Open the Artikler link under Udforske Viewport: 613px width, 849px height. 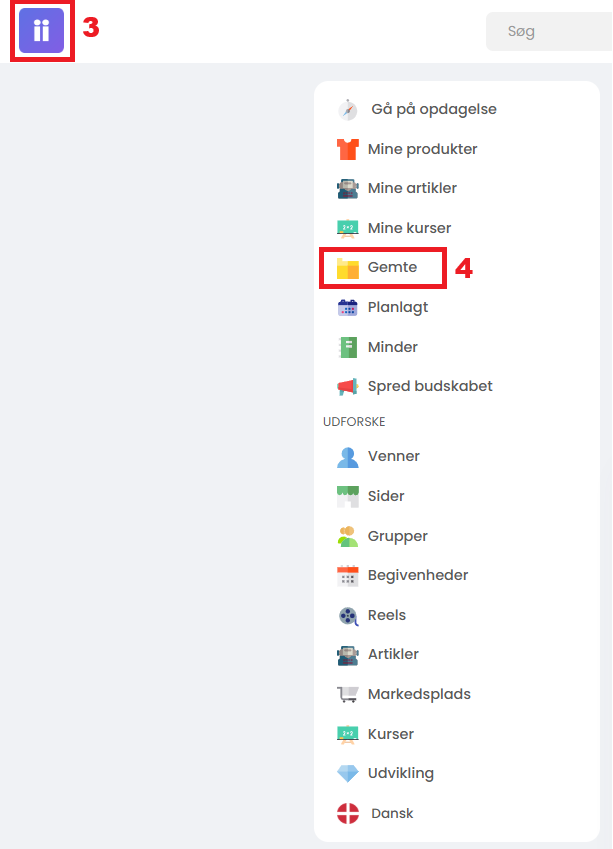coord(393,654)
